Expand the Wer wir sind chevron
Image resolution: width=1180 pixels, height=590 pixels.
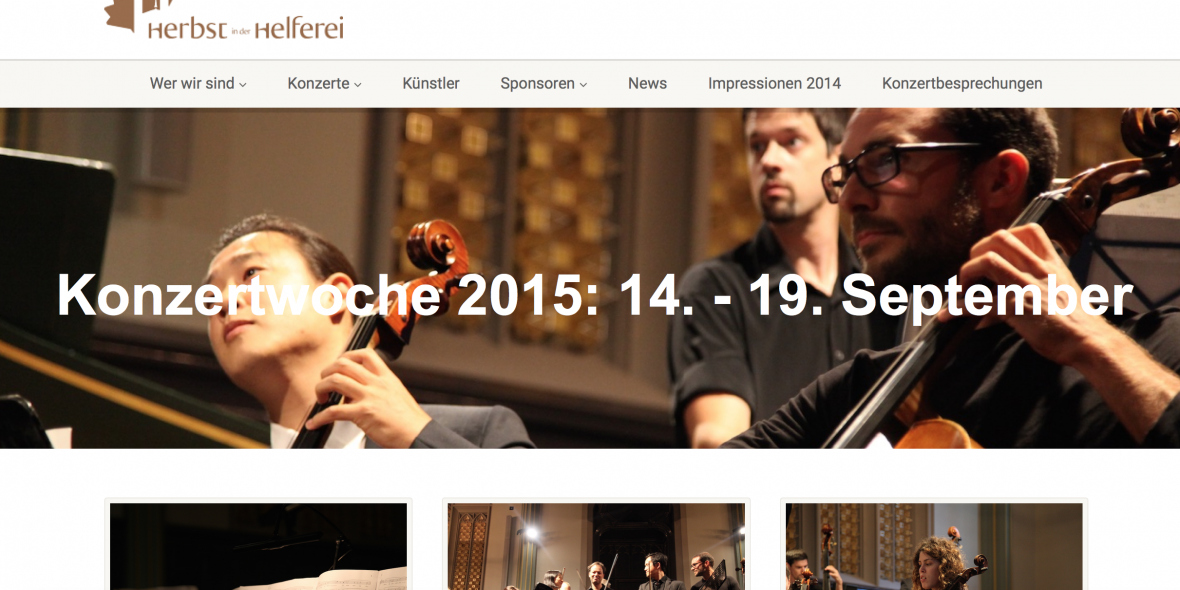click(242, 85)
